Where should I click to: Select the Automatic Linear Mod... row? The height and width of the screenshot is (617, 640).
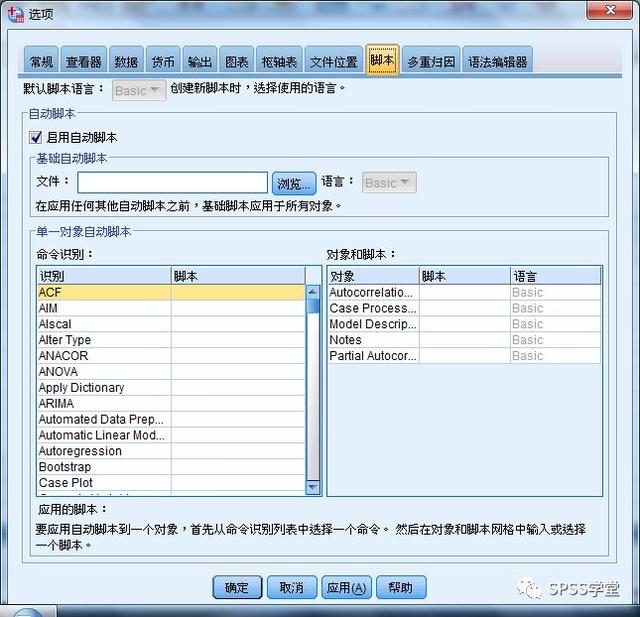click(171, 436)
